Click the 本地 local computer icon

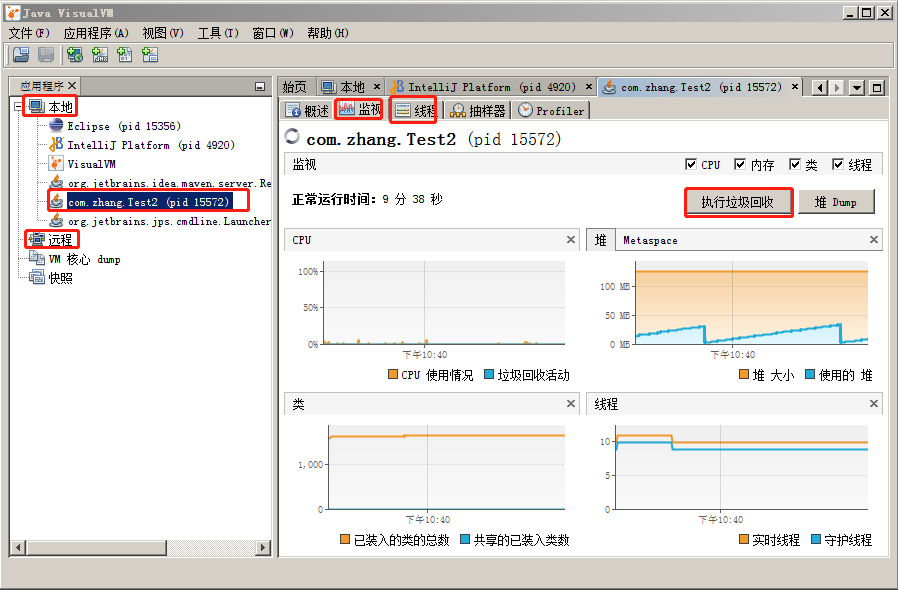tap(37, 107)
